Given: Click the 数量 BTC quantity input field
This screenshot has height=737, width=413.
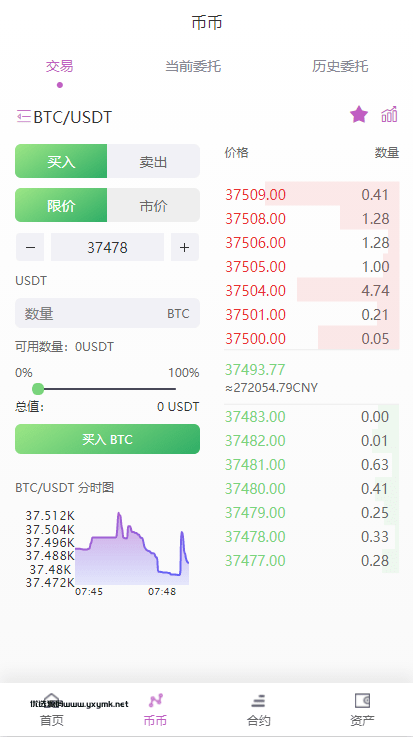Looking at the screenshot, I should (x=108, y=313).
